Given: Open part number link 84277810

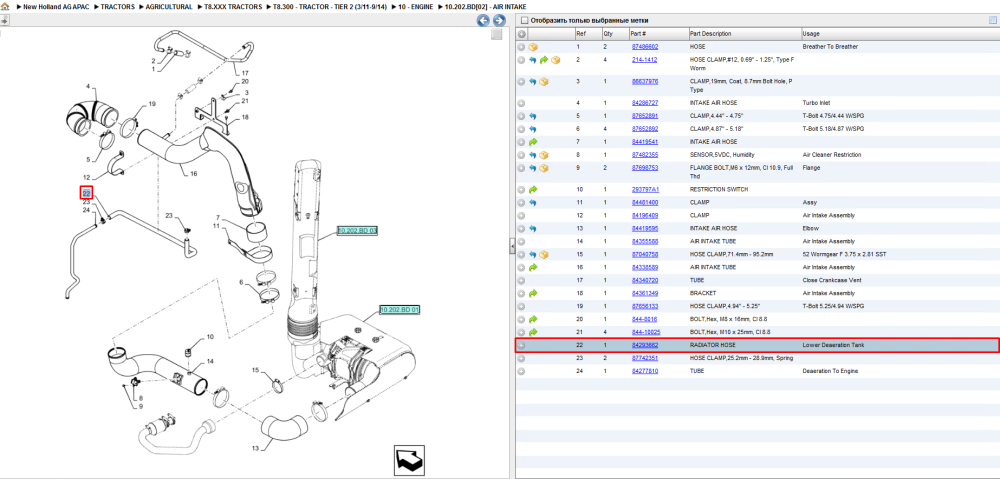Looking at the screenshot, I should [x=644, y=371].
